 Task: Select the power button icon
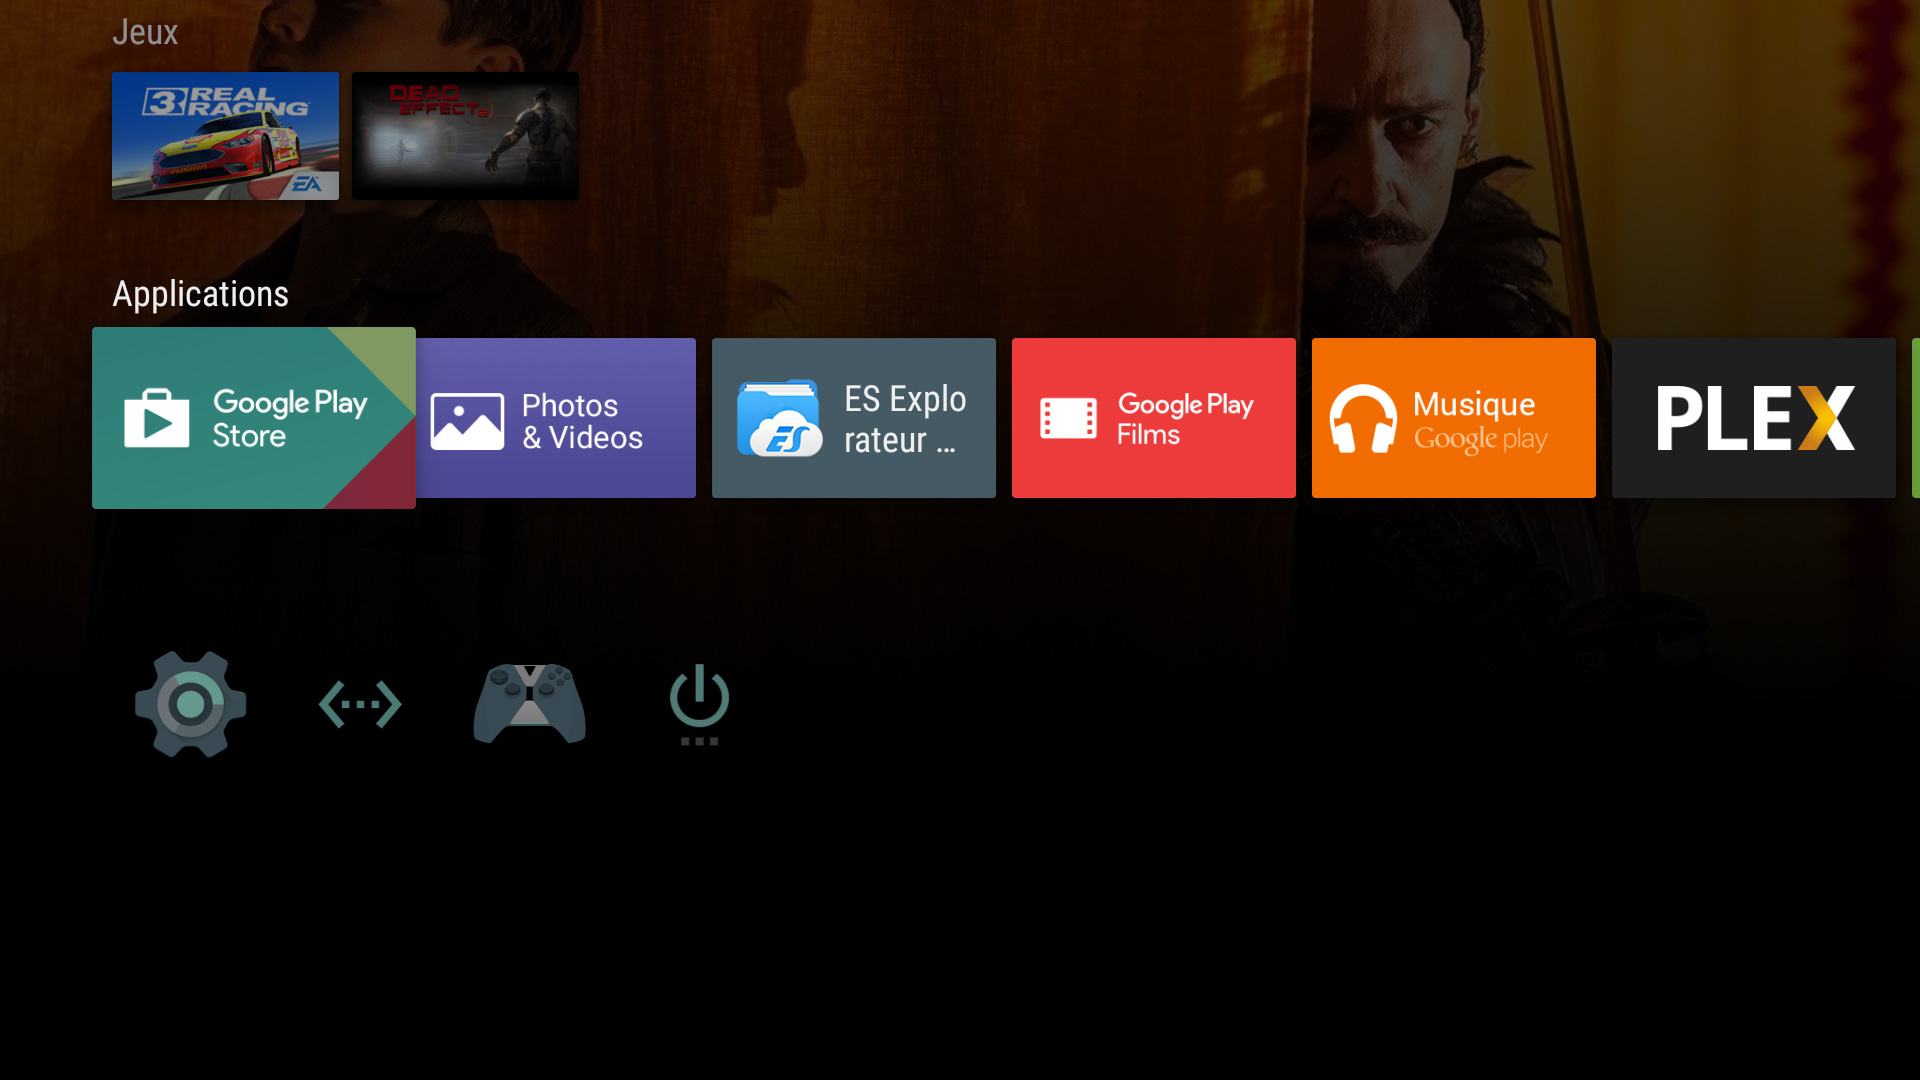(699, 704)
